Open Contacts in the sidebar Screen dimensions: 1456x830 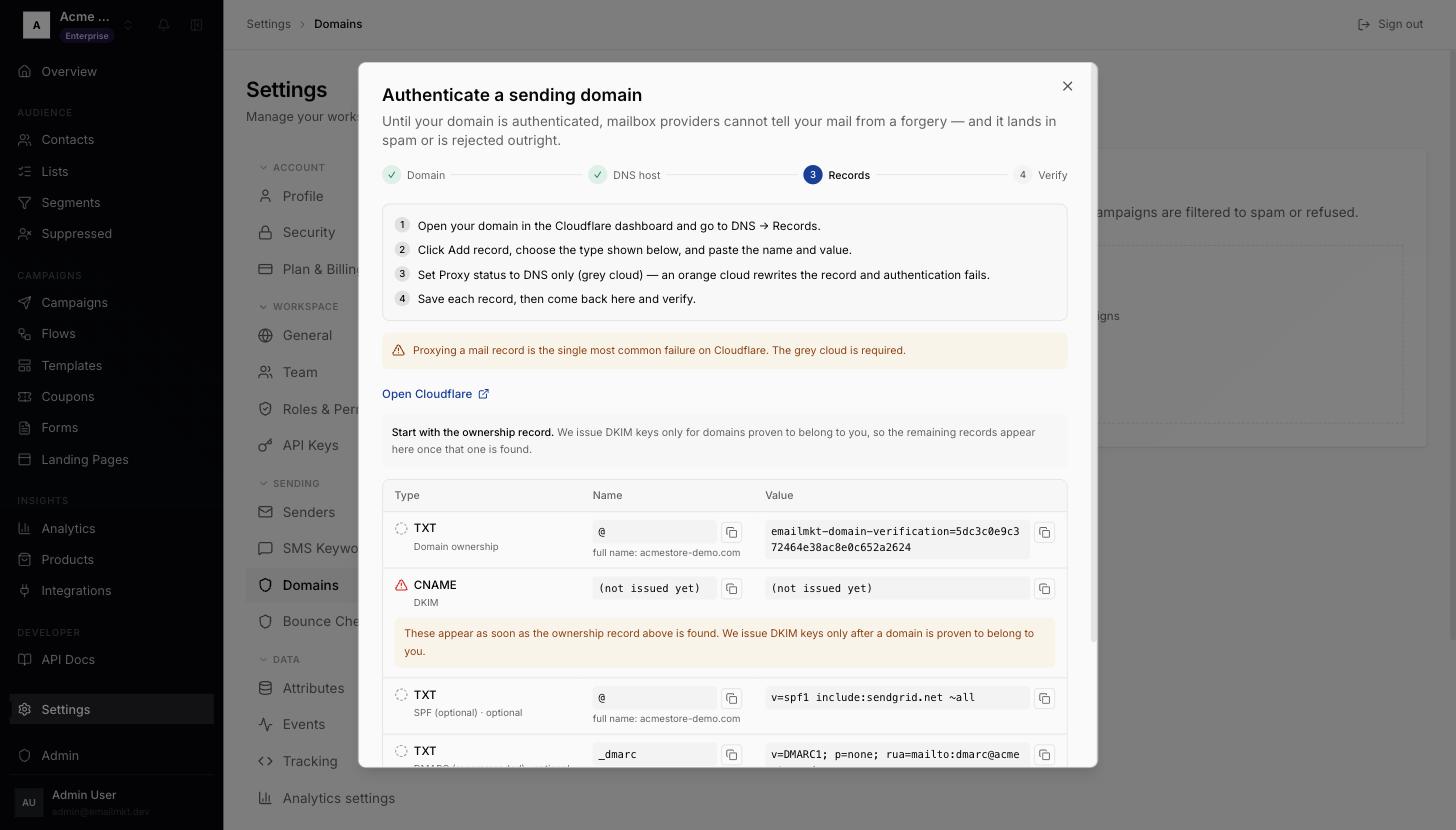112,140
